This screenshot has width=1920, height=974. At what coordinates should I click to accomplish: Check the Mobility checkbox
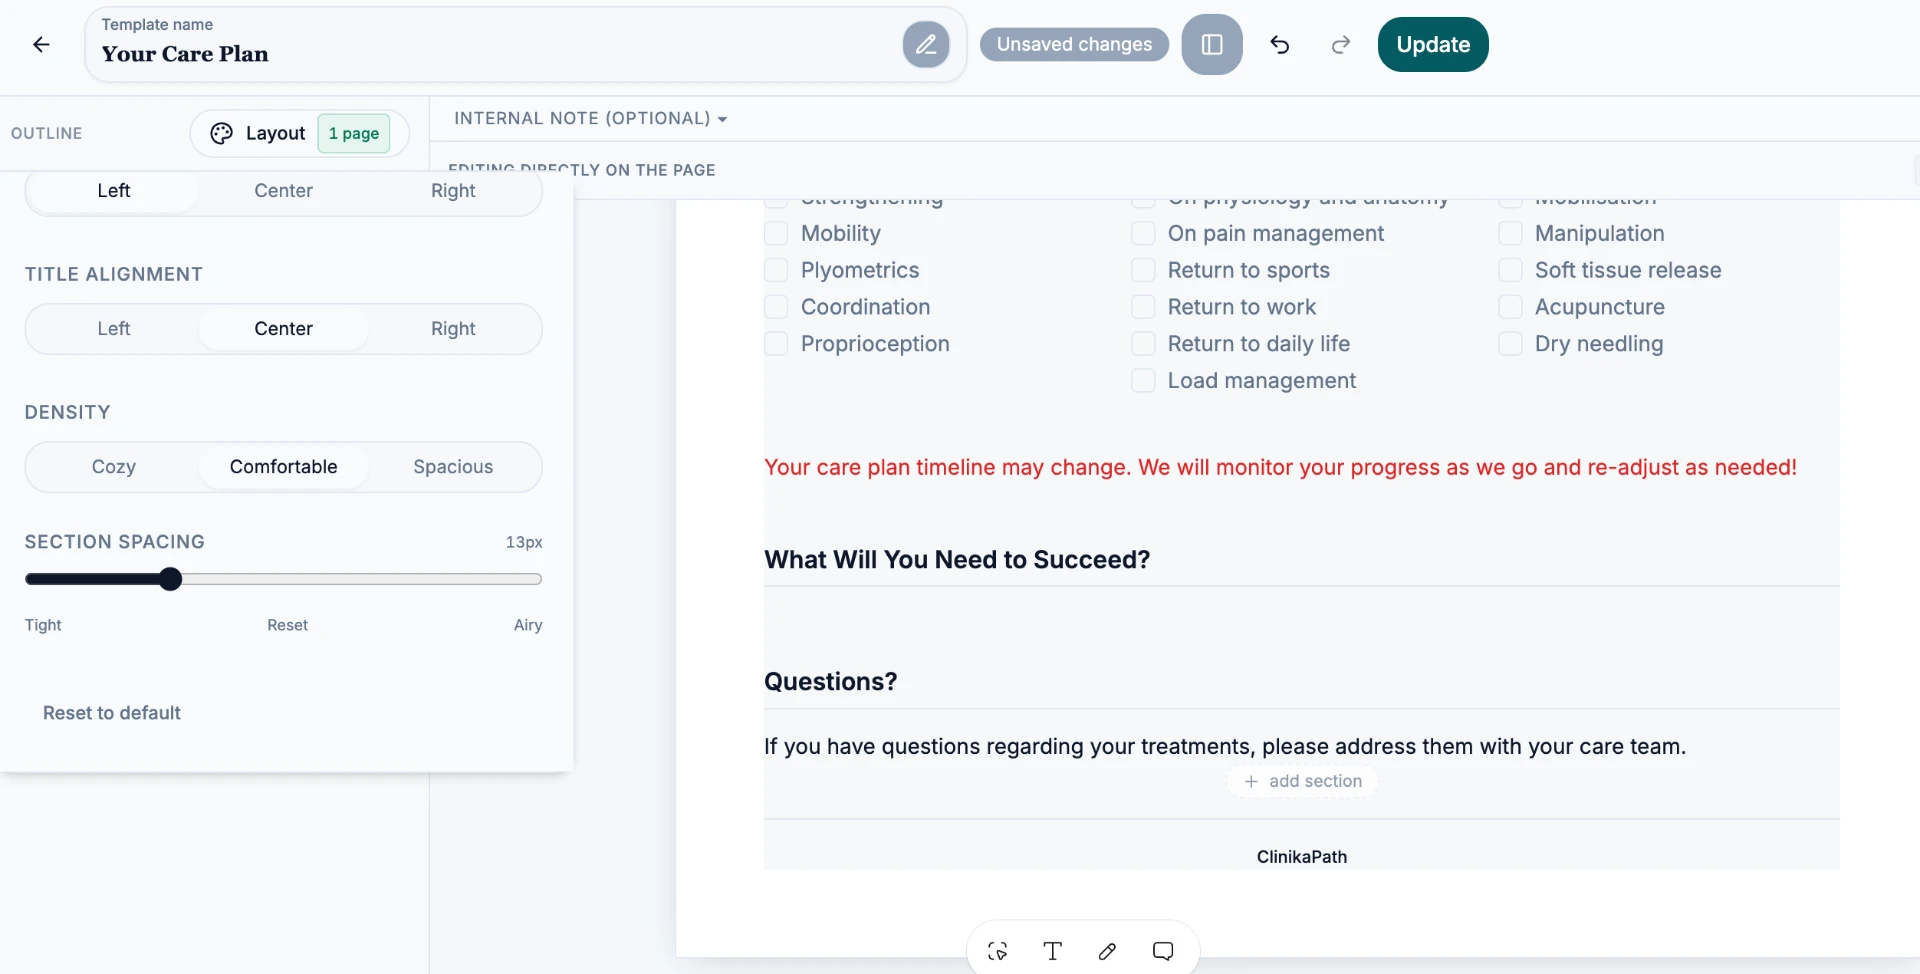(776, 233)
